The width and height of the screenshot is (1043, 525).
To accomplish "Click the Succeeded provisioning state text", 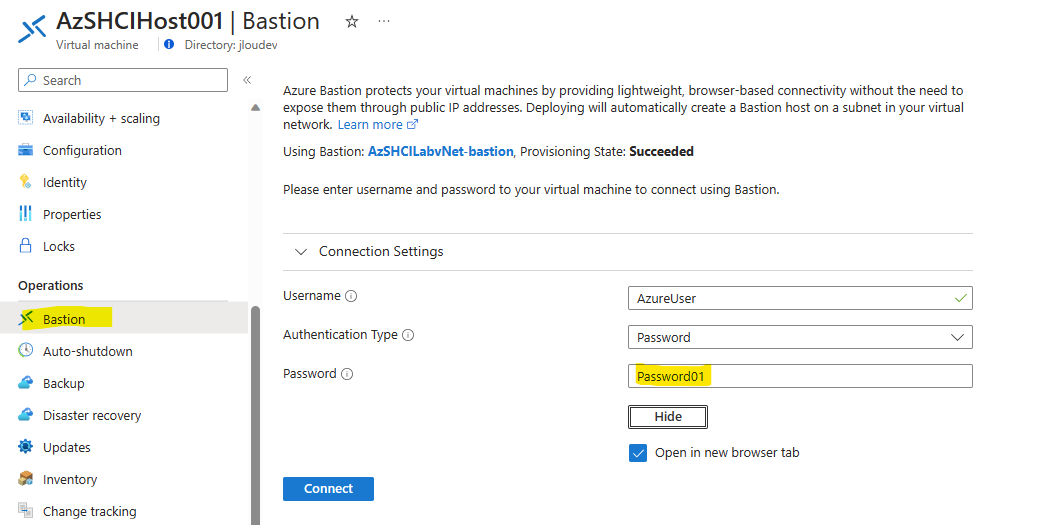I will point(661,151).
